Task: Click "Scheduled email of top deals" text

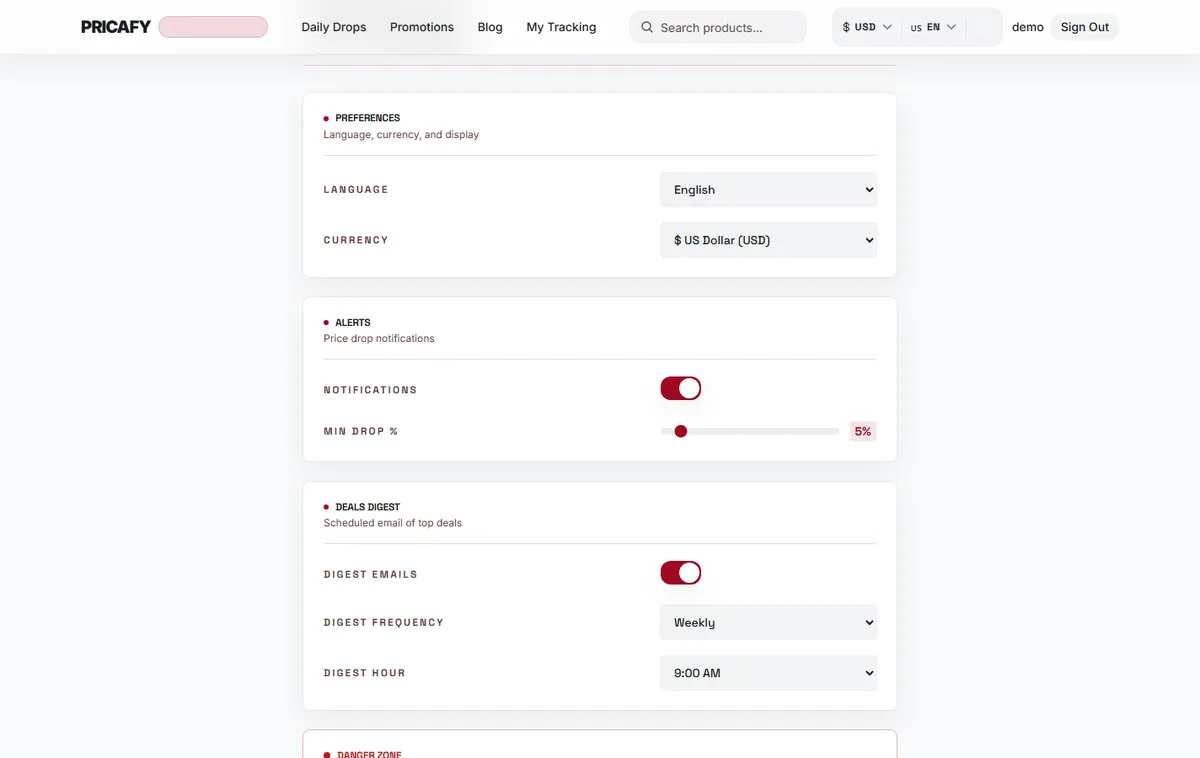Action: click(x=393, y=523)
